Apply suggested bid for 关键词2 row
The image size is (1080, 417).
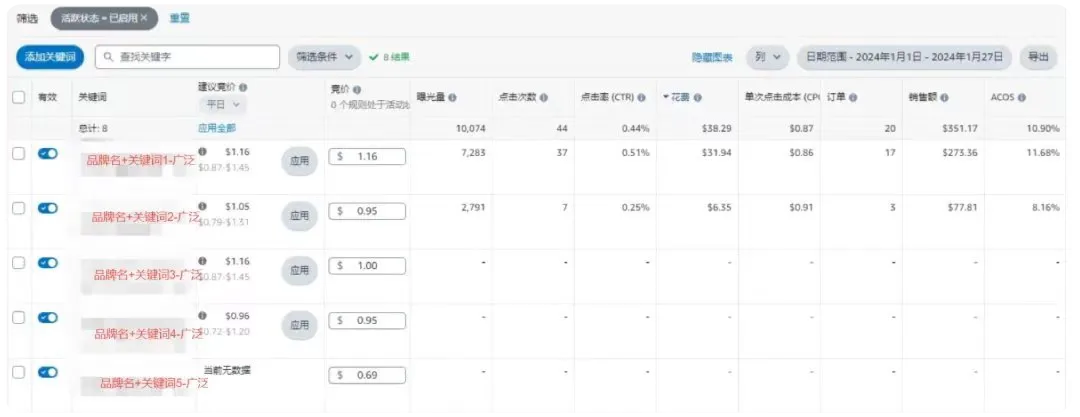point(300,216)
